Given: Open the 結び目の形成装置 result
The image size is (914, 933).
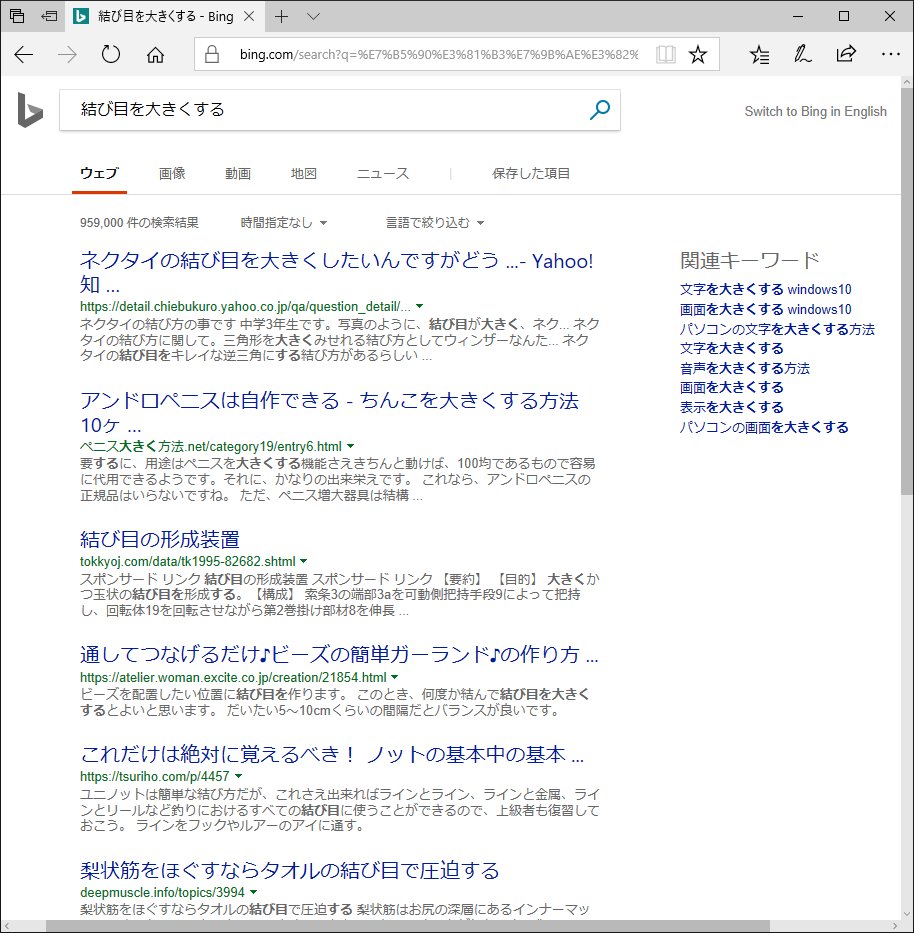Looking at the screenshot, I should coord(159,539).
